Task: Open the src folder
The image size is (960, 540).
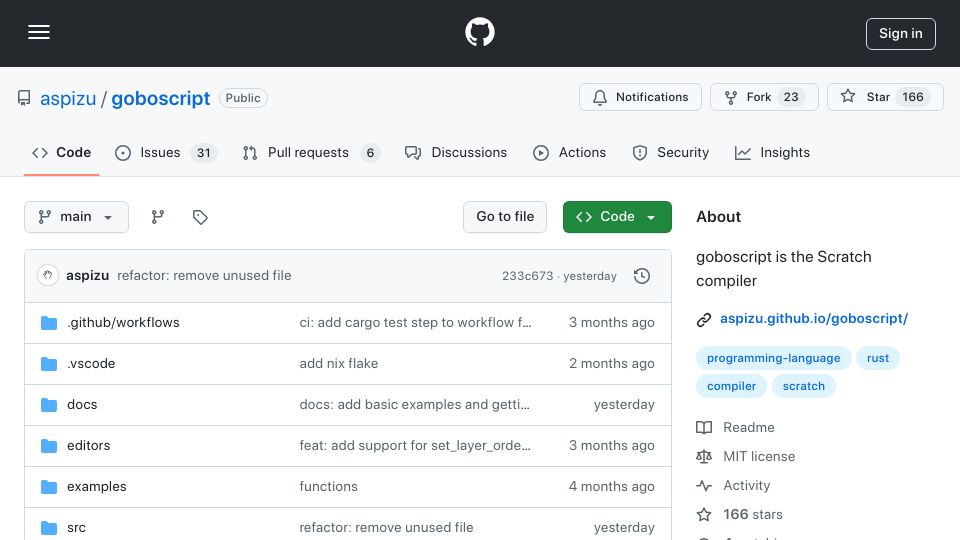Action: (77, 528)
